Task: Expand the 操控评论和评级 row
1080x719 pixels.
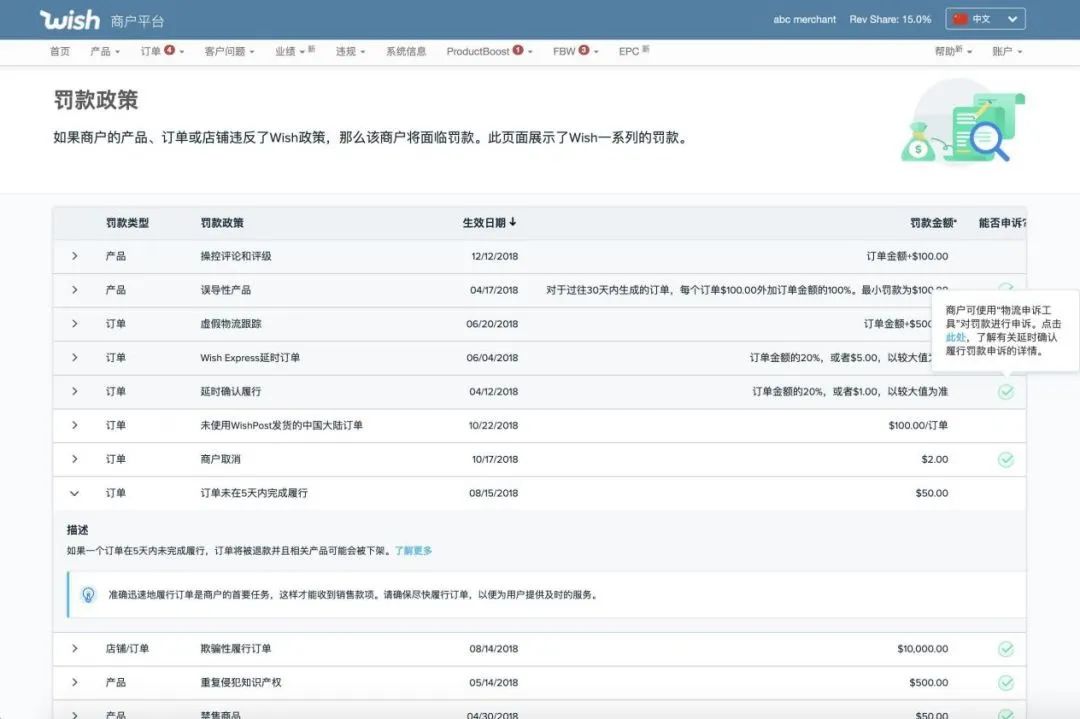Action: pos(74,256)
